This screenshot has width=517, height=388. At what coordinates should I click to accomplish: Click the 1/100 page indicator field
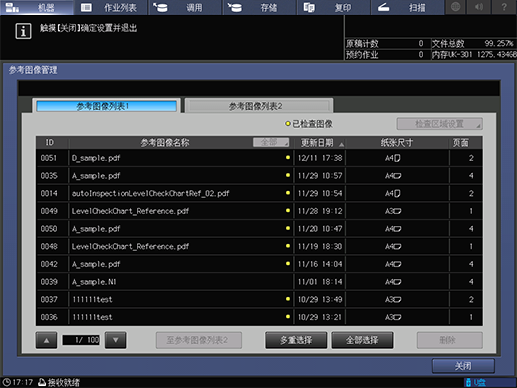coord(81,340)
